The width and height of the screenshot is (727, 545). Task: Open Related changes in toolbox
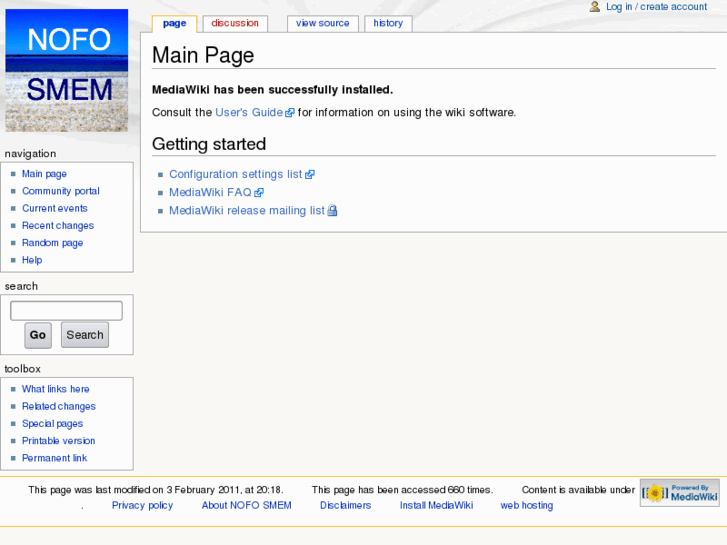tap(59, 406)
